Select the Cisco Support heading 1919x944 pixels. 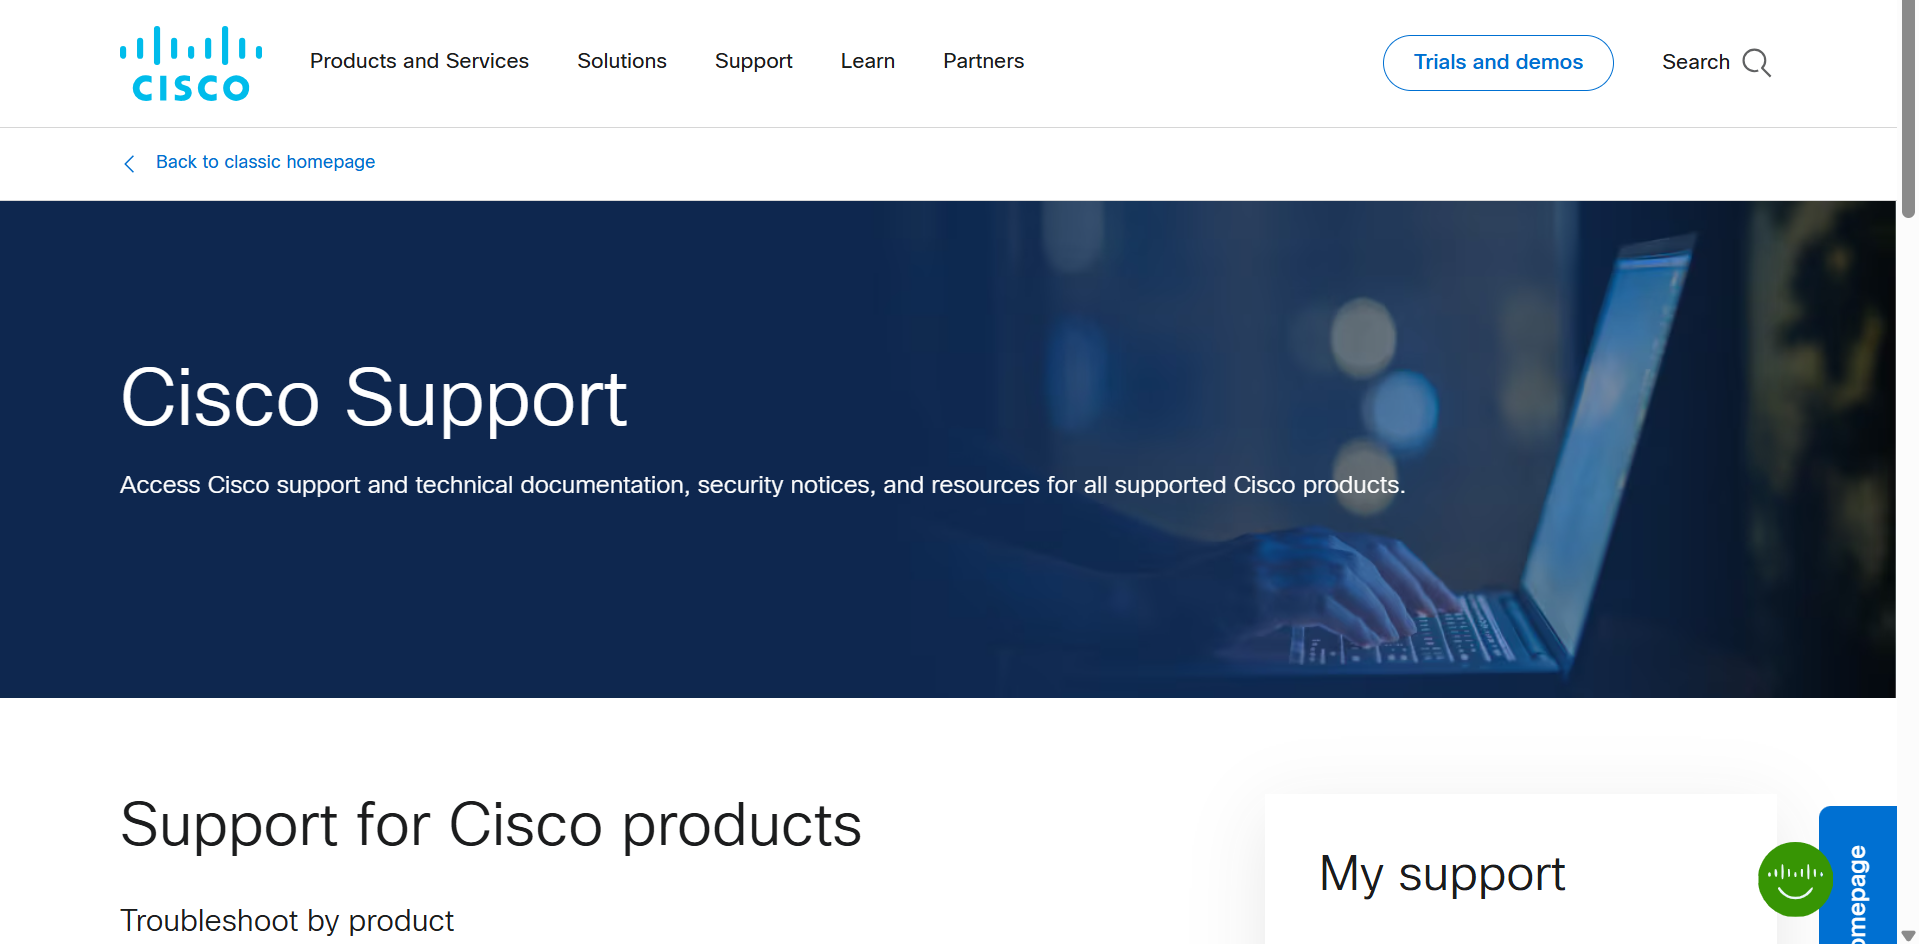pos(373,398)
